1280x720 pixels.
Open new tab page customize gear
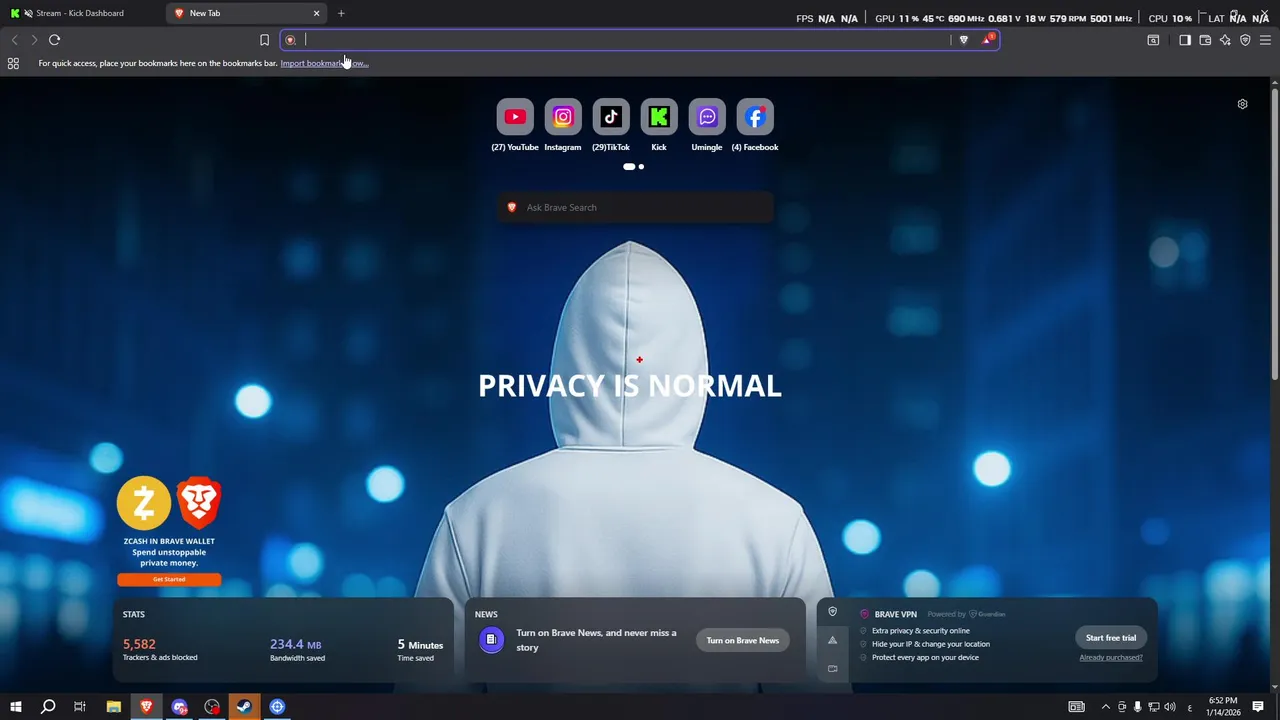[1242, 104]
